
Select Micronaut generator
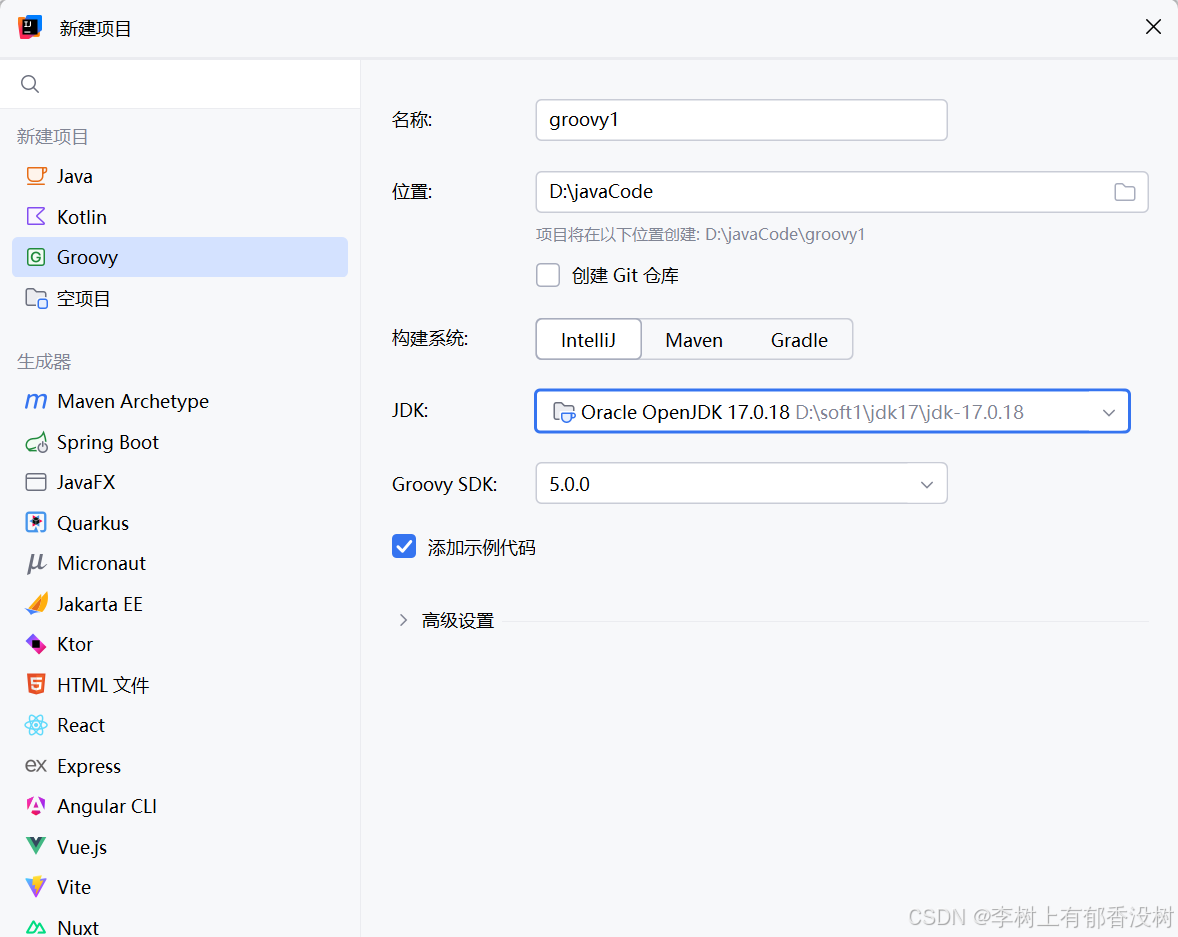tap(180, 564)
